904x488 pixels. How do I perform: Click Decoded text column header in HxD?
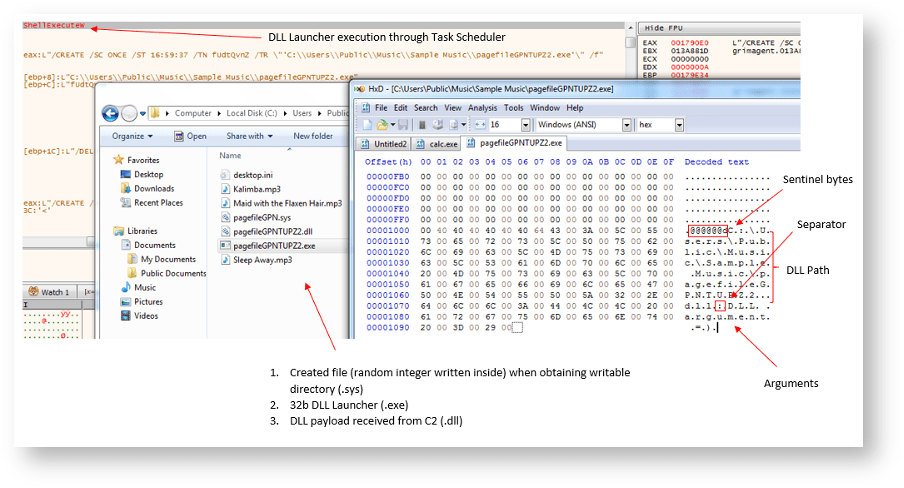coord(717,162)
